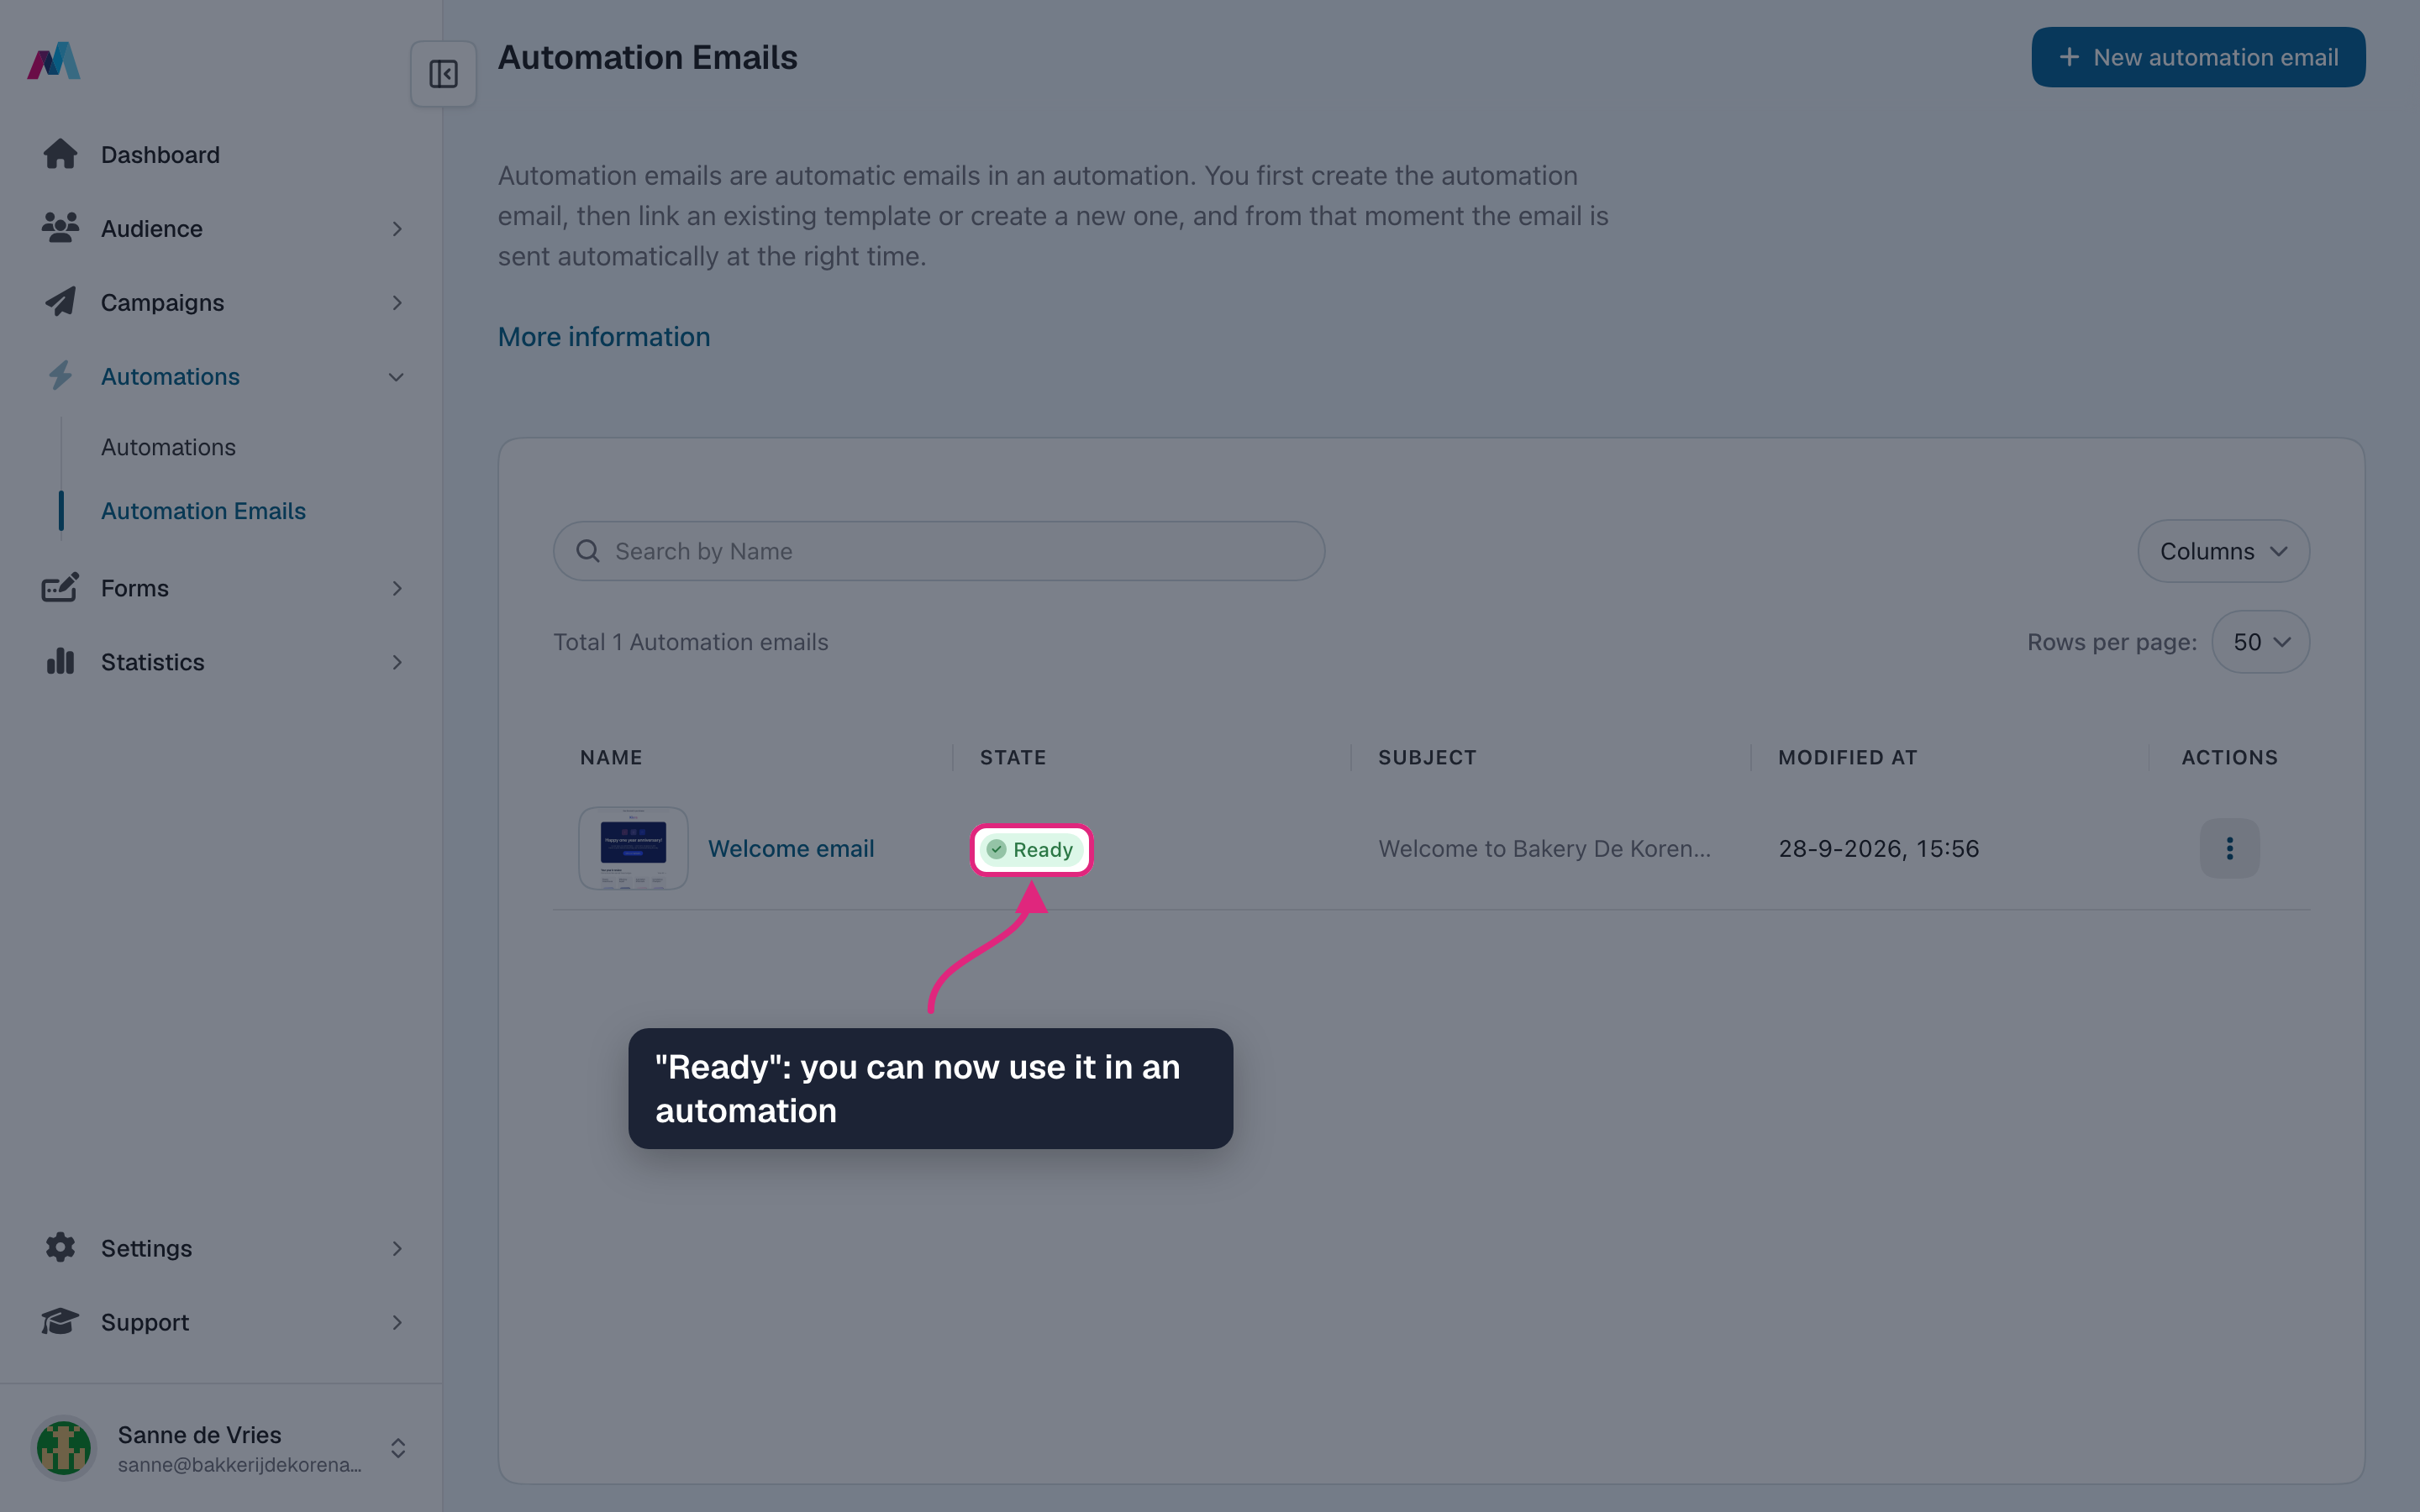Open actions menu for Welcome email
The height and width of the screenshot is (1512, 2420).
pos(2229,848)
